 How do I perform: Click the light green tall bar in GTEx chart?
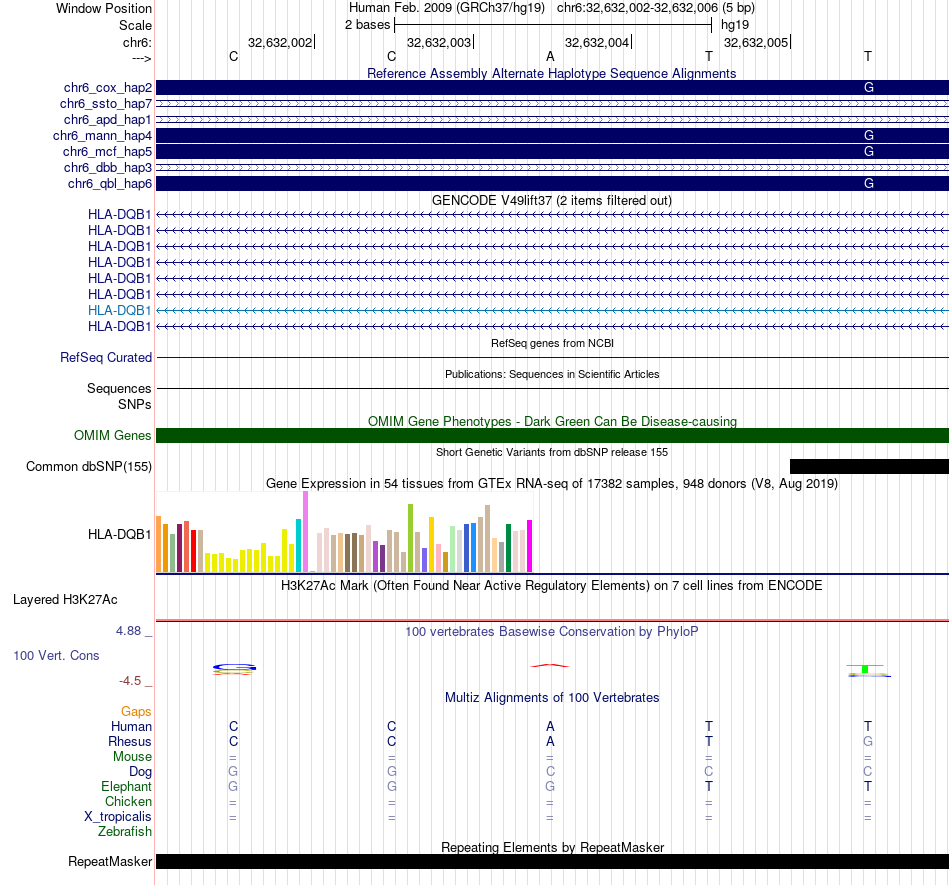pyautogui.click(x=410, y=538)
